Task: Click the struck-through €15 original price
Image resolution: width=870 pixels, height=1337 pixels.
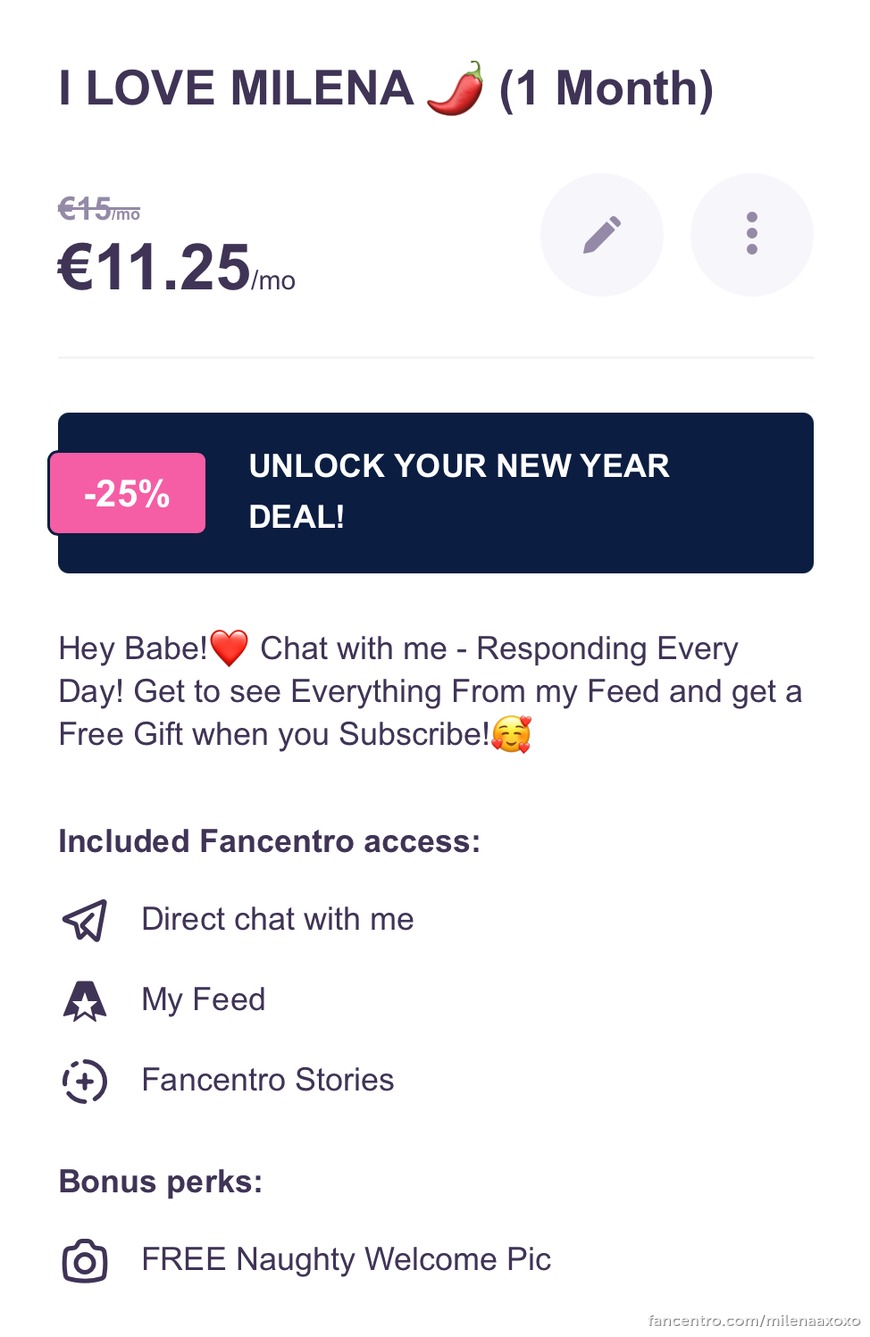Action: (x=99, y=209)
